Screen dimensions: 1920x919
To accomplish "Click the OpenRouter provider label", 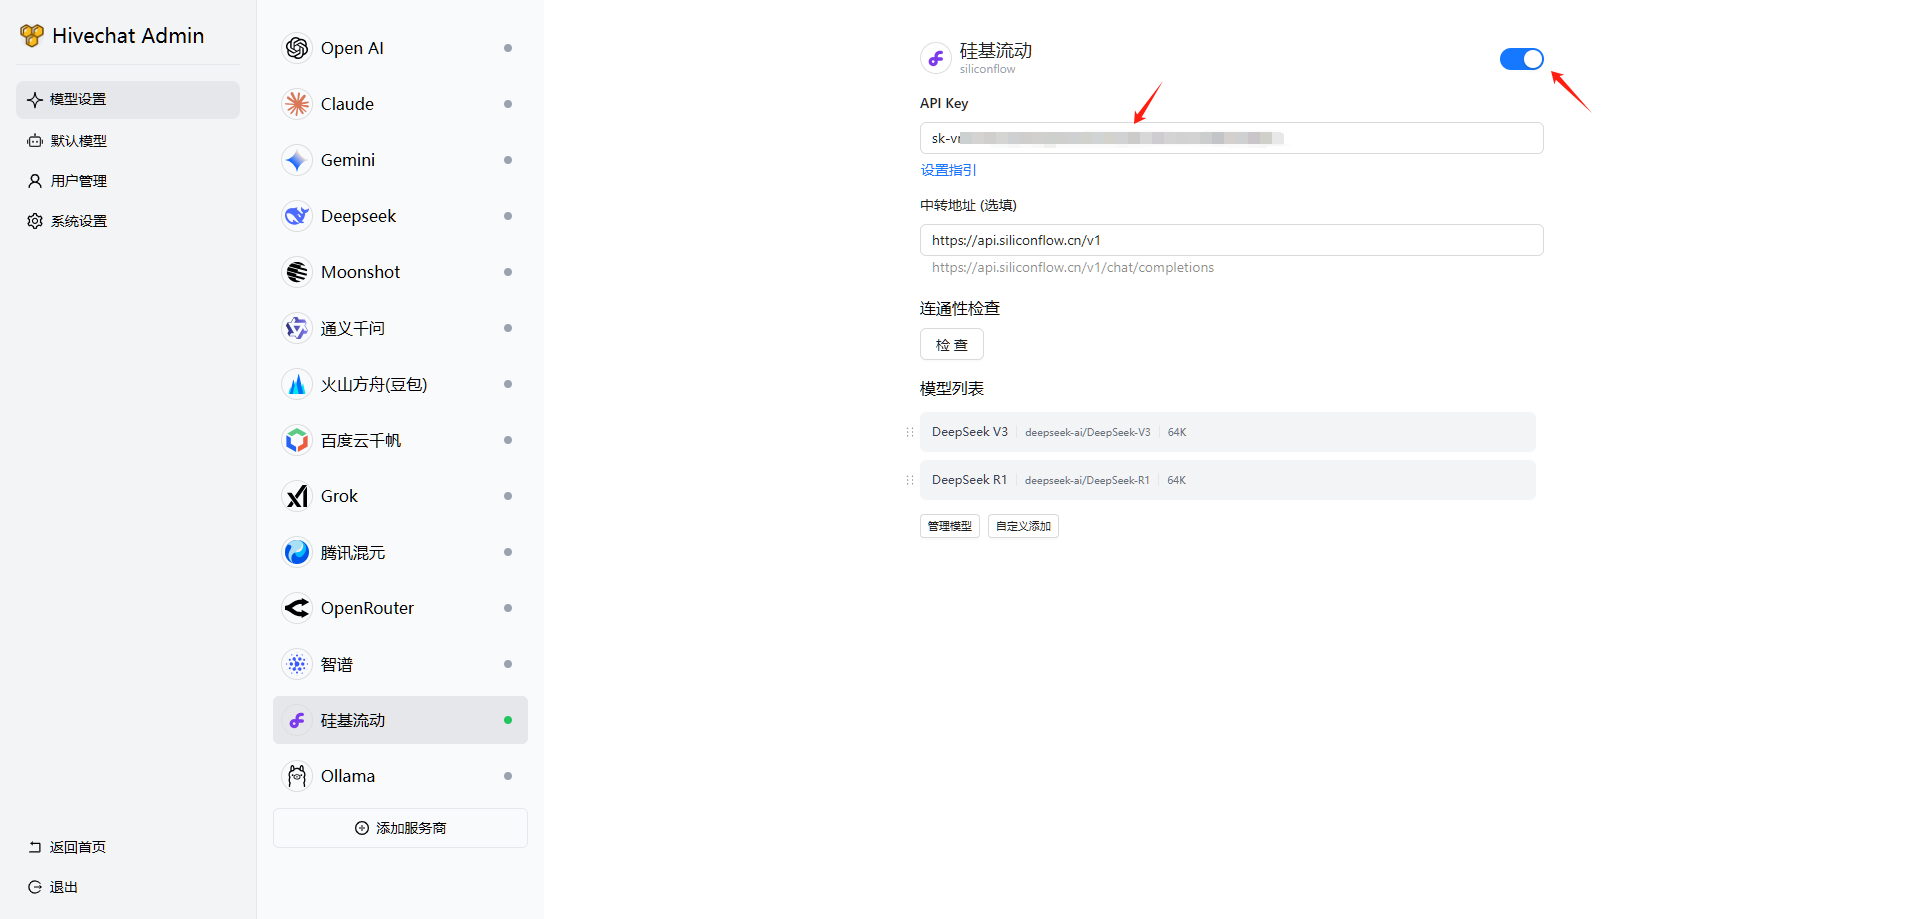I will click(367, 608).
